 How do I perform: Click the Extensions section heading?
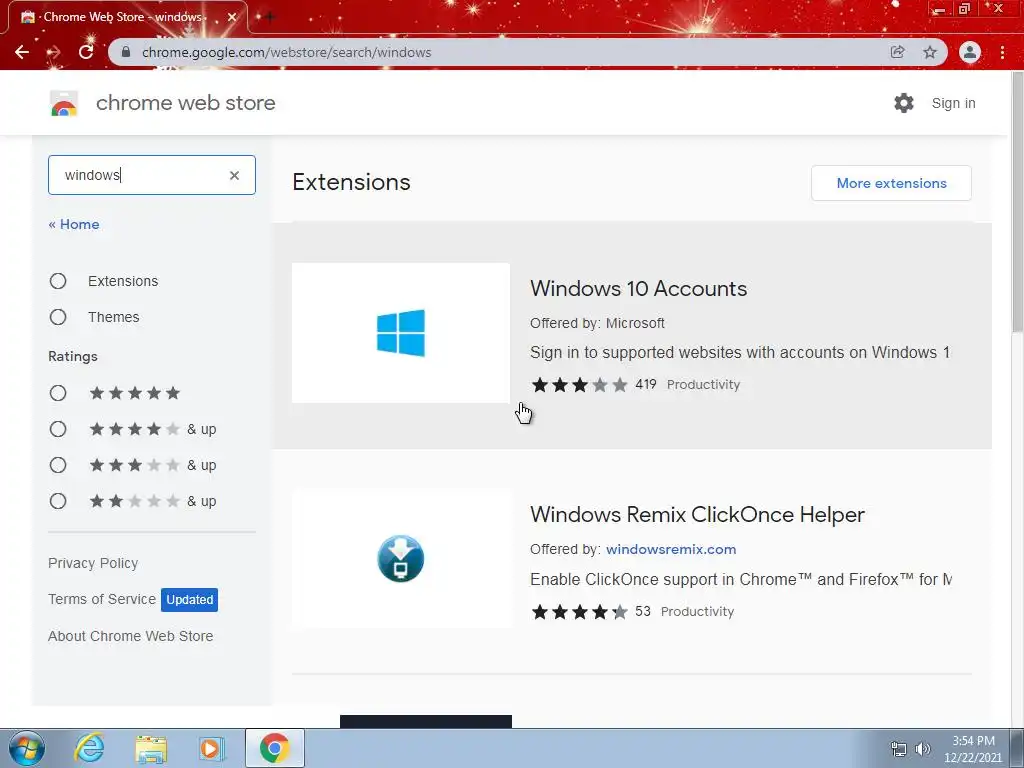351,182
